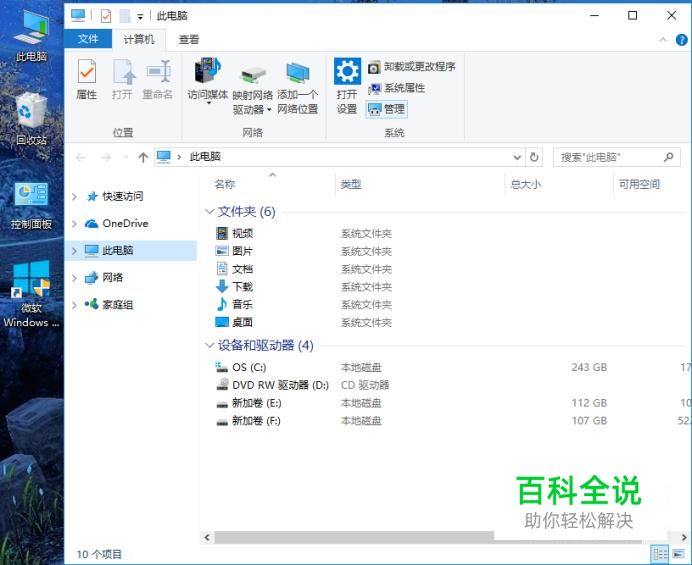Screen dimensions: 692x565
Task: Collapse the 文件夹 (6) group
Action: point(210,211)
